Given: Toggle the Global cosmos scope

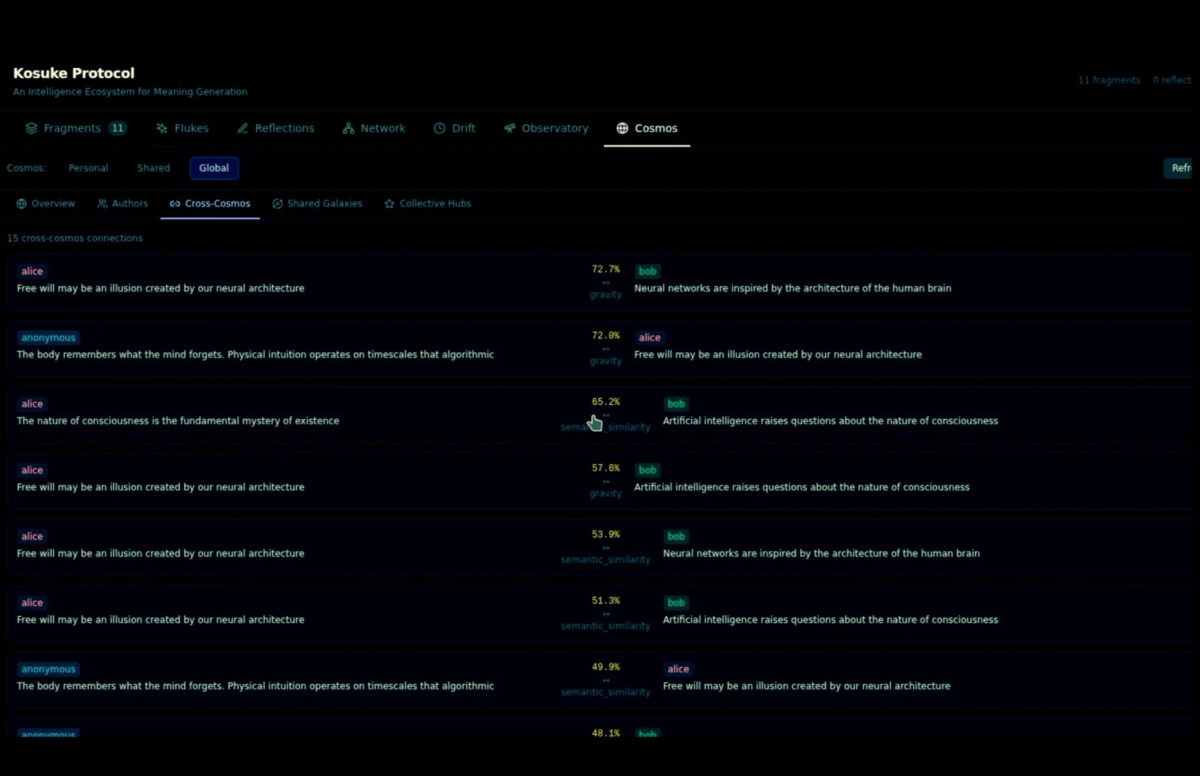Looking at the screenshot, I should coord(213,167).
